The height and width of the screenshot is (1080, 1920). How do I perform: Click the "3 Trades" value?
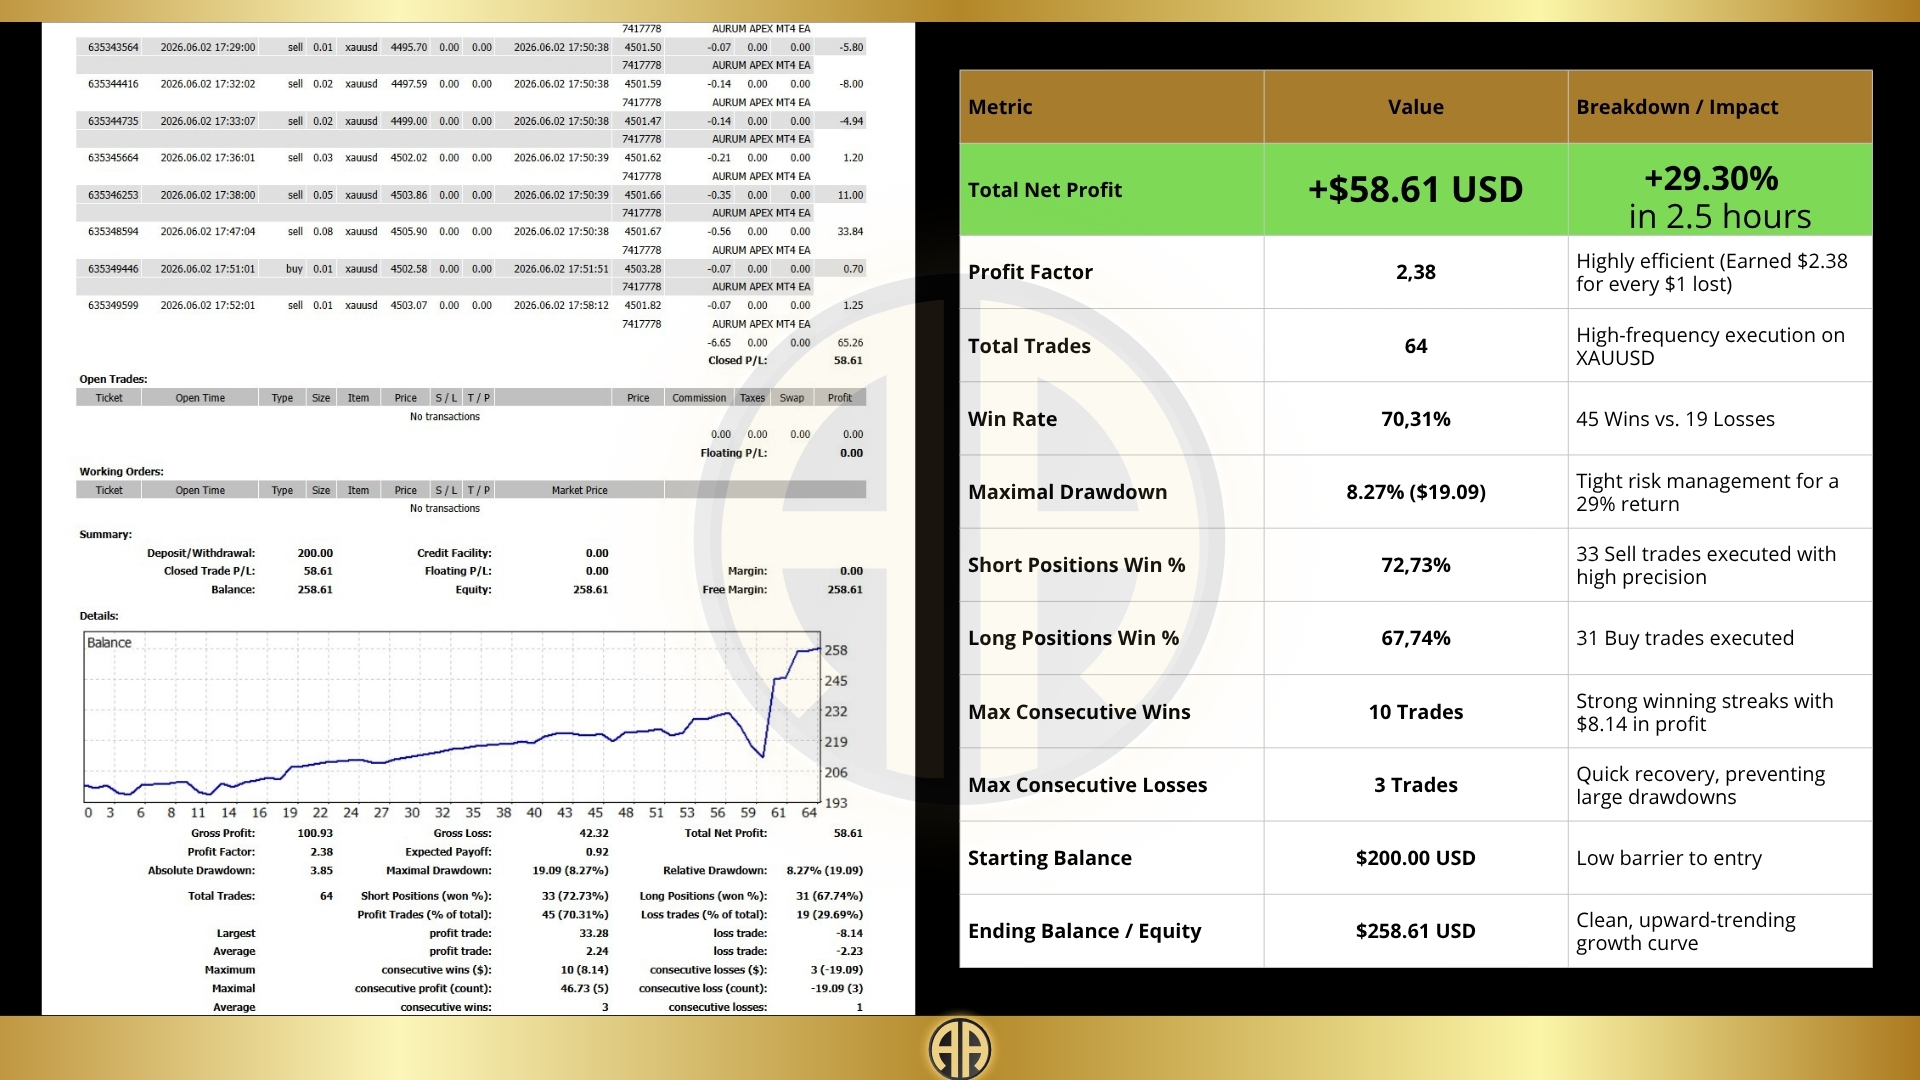pos(1415,785)
